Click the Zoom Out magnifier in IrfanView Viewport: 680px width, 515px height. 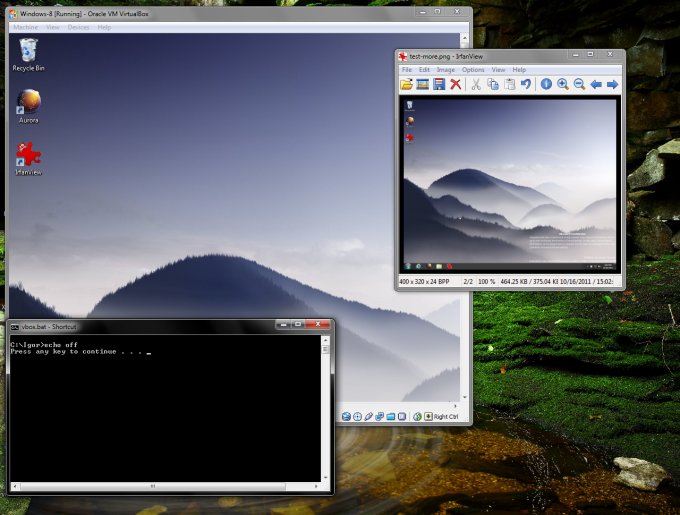[579, 84]
